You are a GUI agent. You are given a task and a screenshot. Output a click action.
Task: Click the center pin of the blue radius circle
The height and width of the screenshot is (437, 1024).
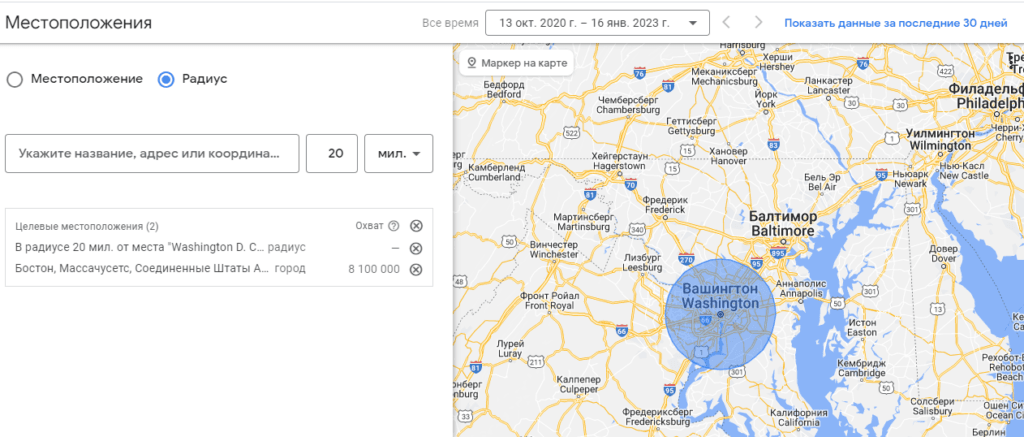tap(720, 314)
